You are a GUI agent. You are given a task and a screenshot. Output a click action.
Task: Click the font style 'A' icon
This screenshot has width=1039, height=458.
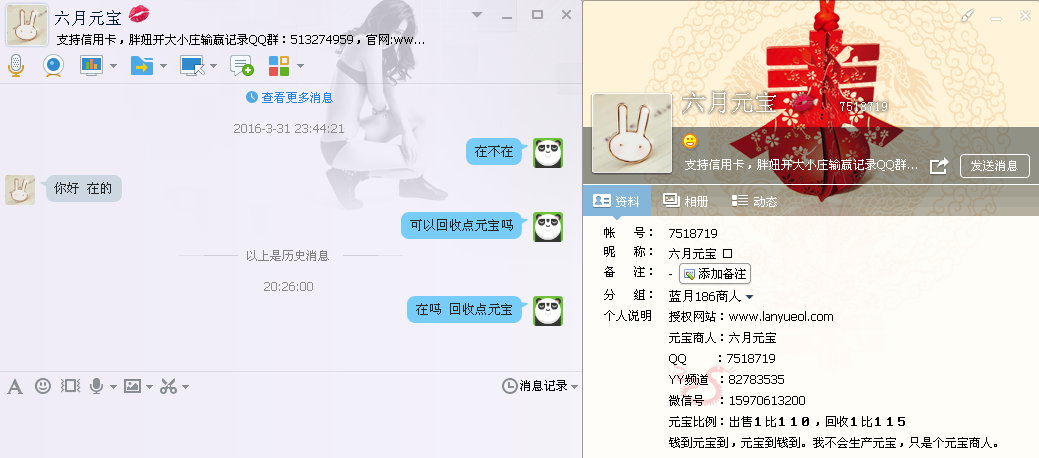[x=15, y=386]
